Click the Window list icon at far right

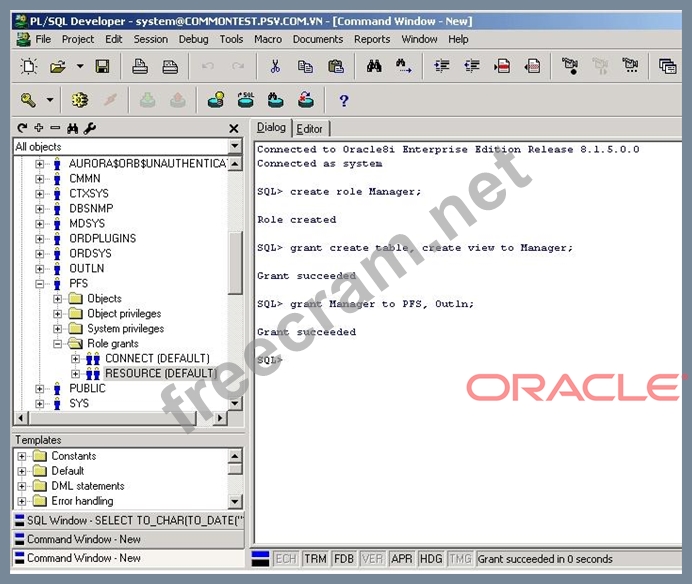tap(667, 67)
